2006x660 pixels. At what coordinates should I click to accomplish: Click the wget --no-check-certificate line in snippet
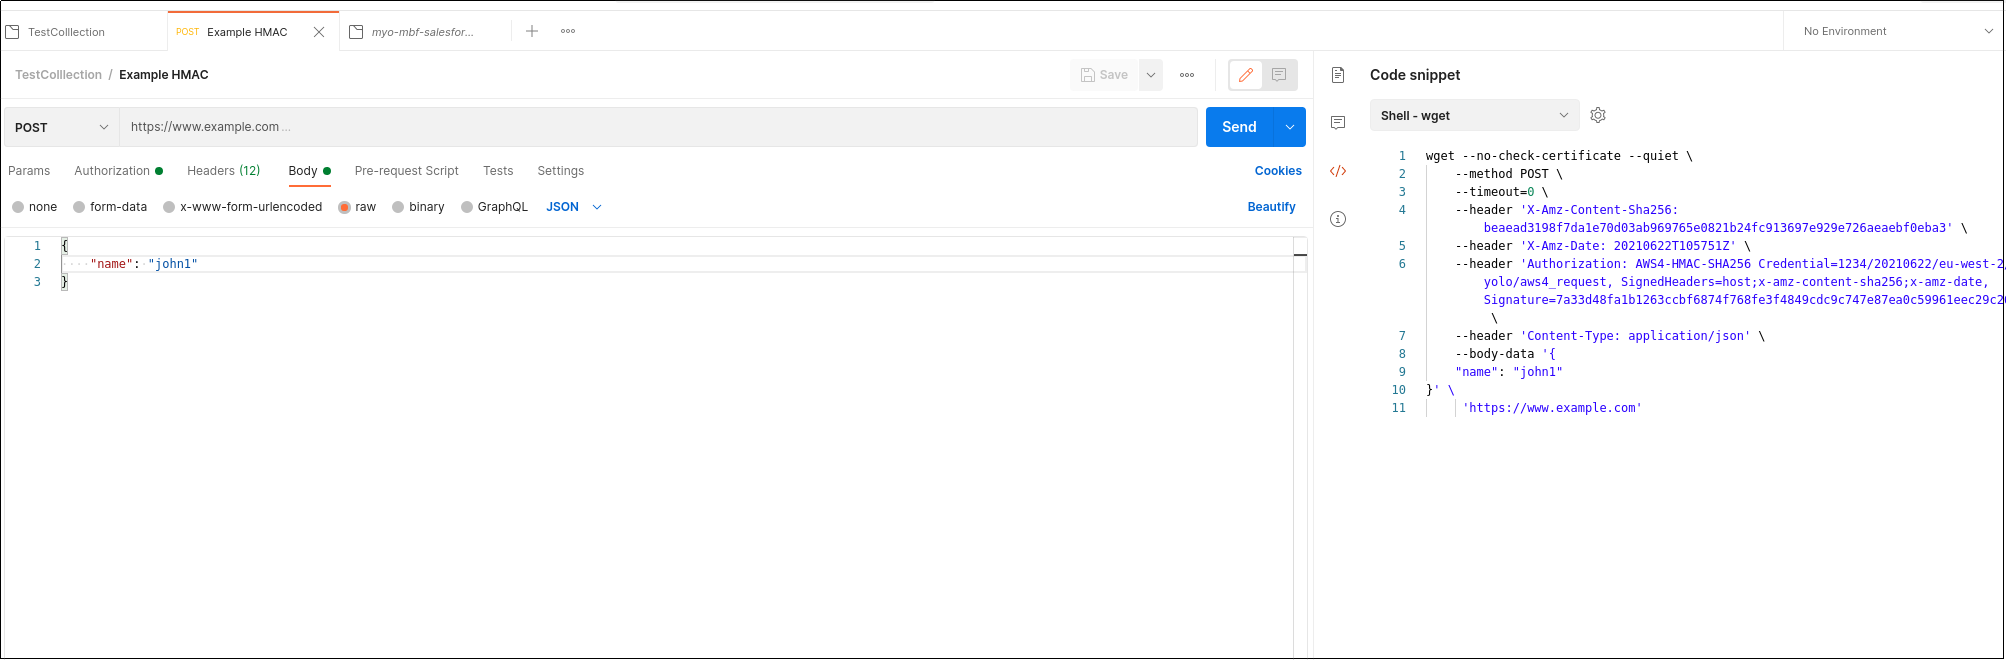tap(1559, 156)
